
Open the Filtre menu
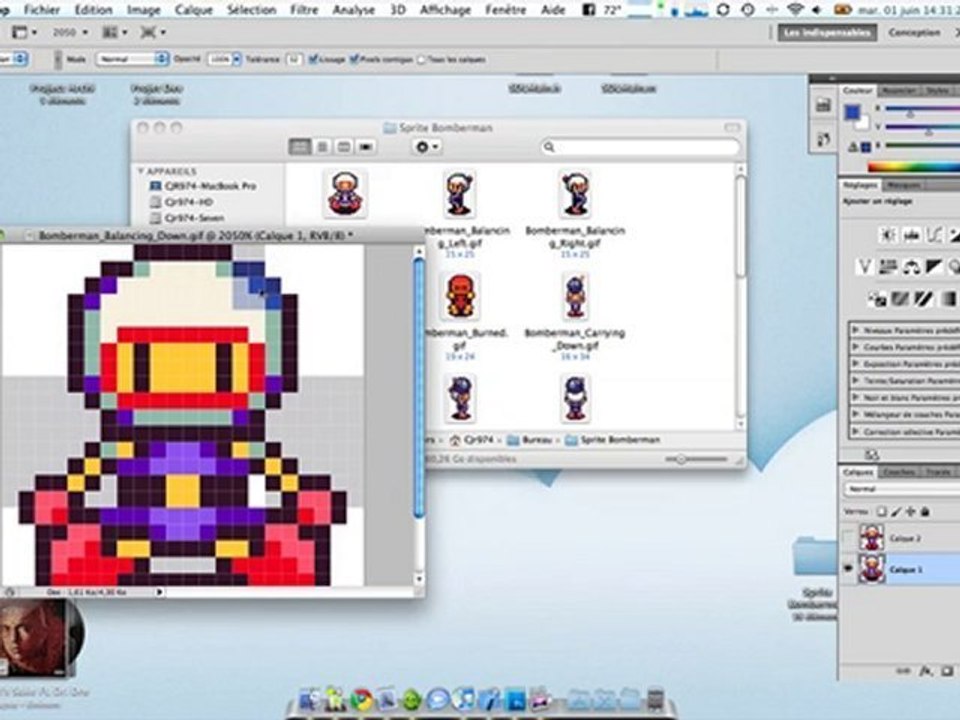[304, 10]
